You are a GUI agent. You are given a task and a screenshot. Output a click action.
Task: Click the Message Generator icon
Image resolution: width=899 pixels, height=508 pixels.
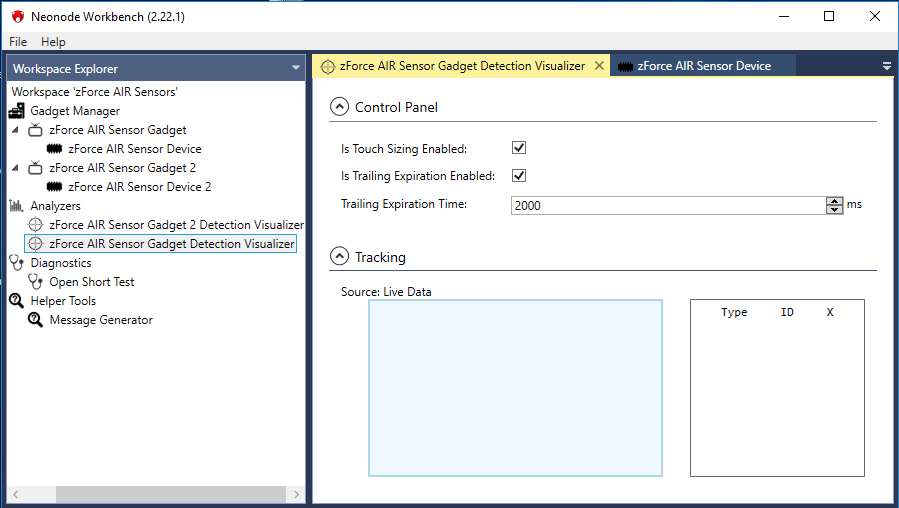coord(35,320)
